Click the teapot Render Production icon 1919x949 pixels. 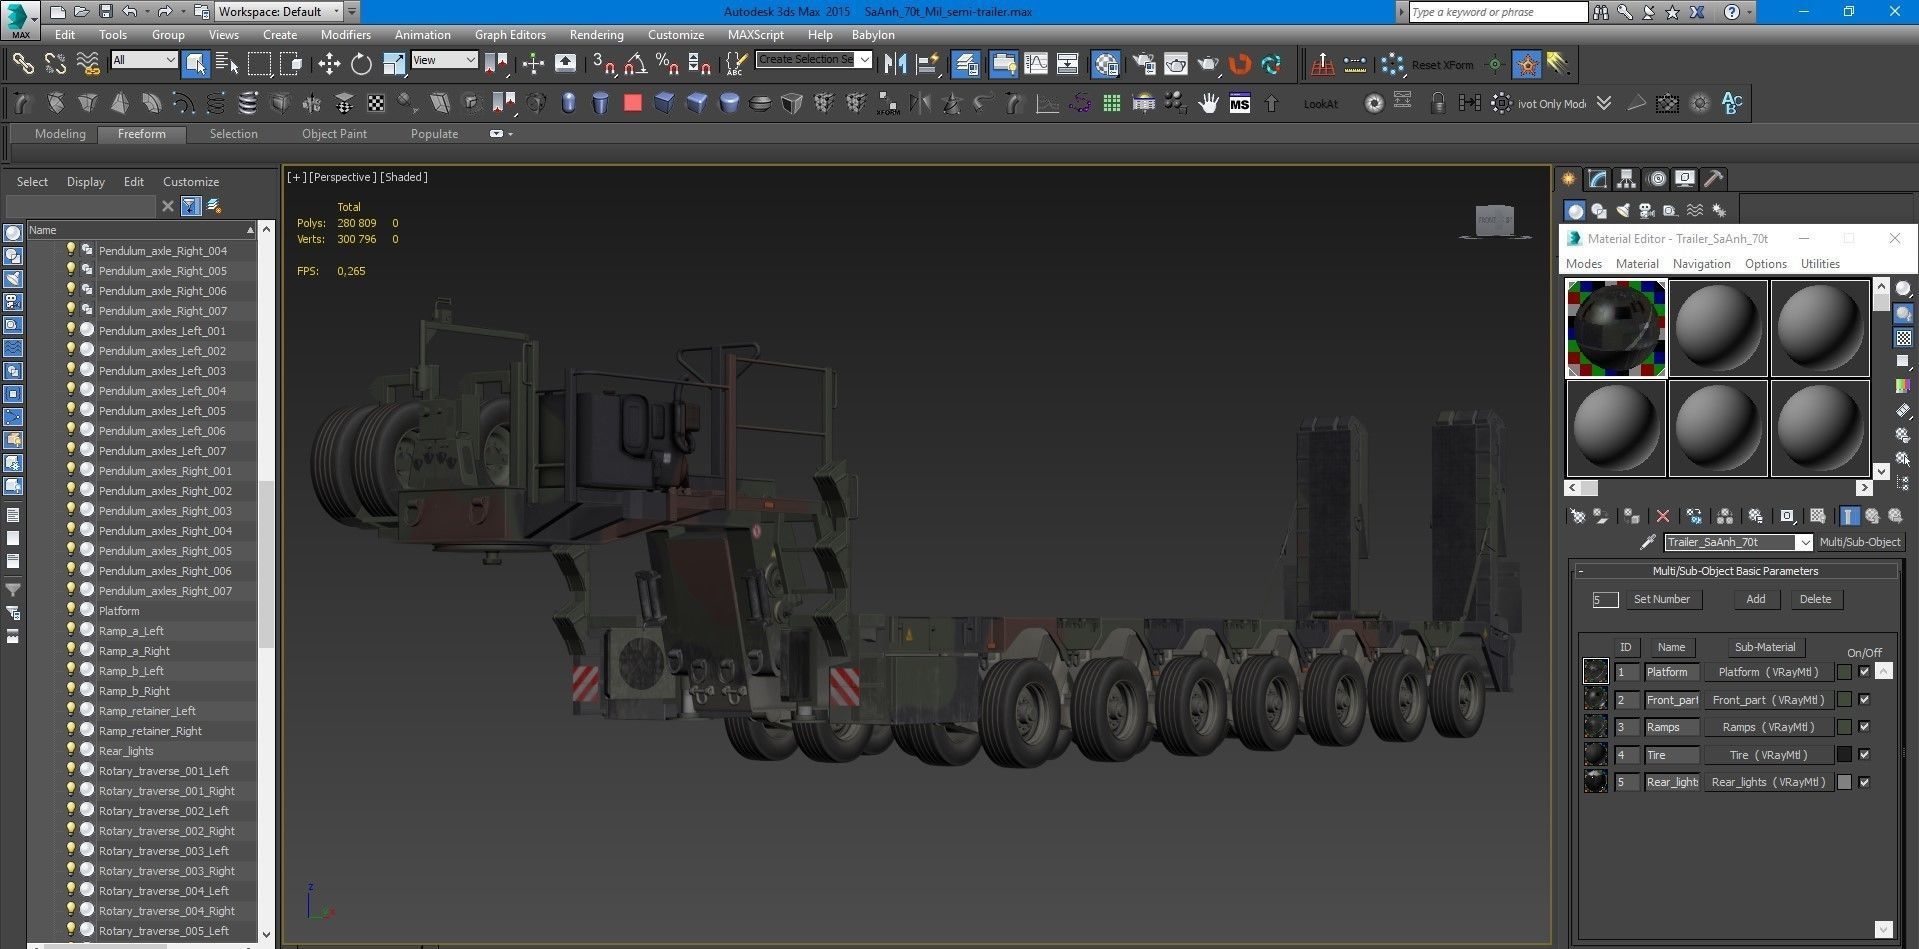[x=1209, y=64]
